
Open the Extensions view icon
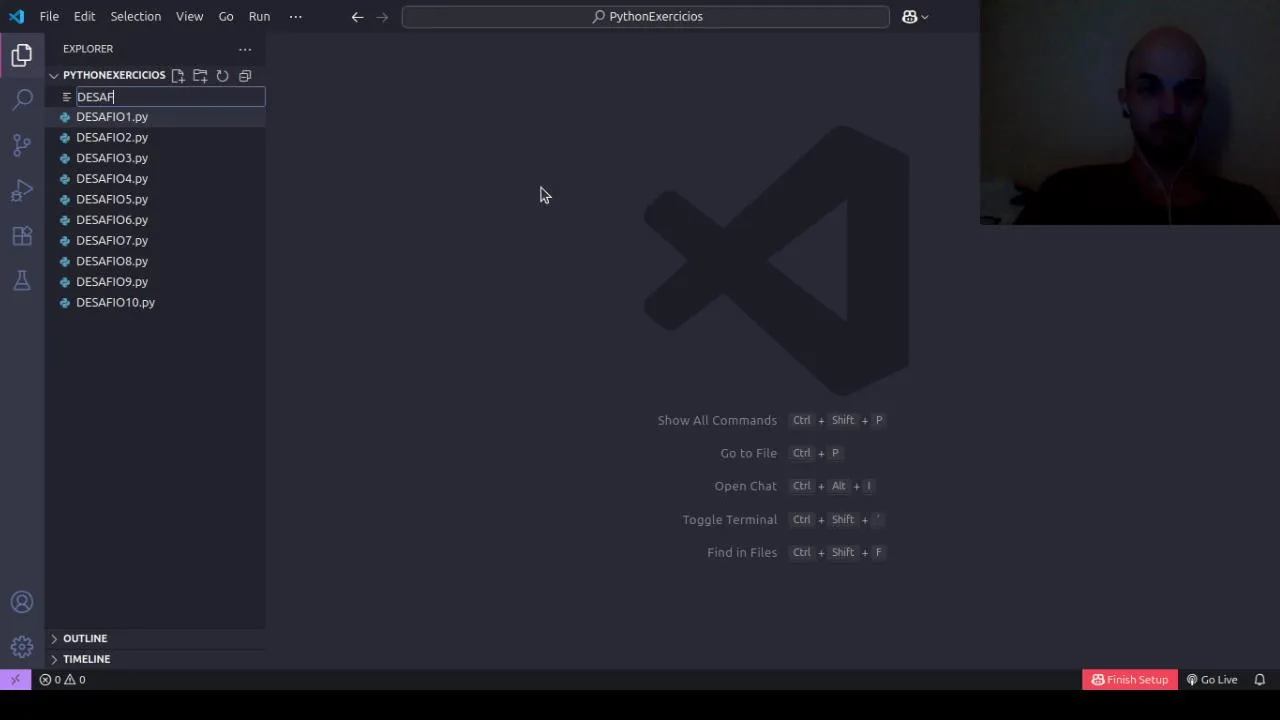22,236
